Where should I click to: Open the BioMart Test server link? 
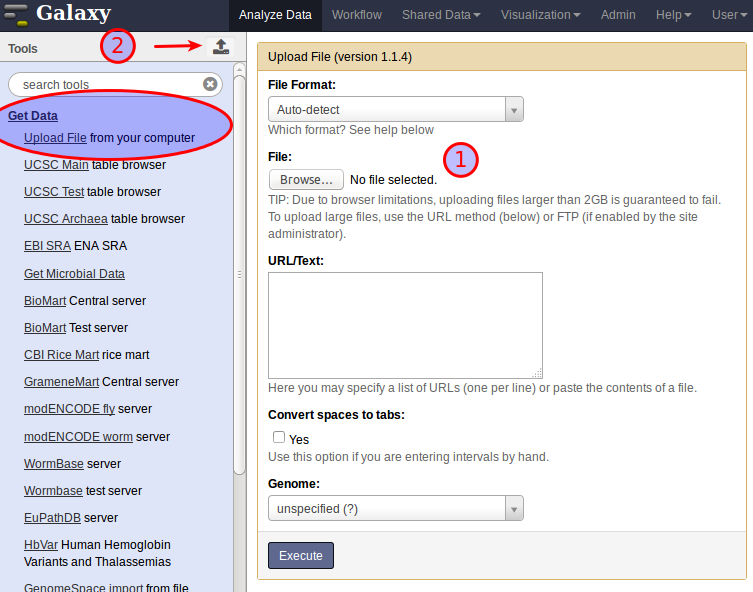point(45,327)
